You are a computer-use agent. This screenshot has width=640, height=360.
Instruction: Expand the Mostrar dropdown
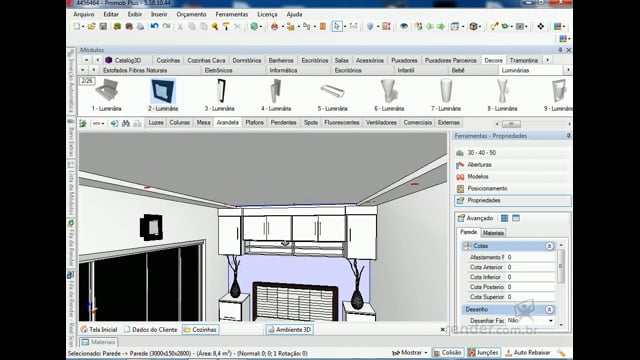[x=409, y=353]
